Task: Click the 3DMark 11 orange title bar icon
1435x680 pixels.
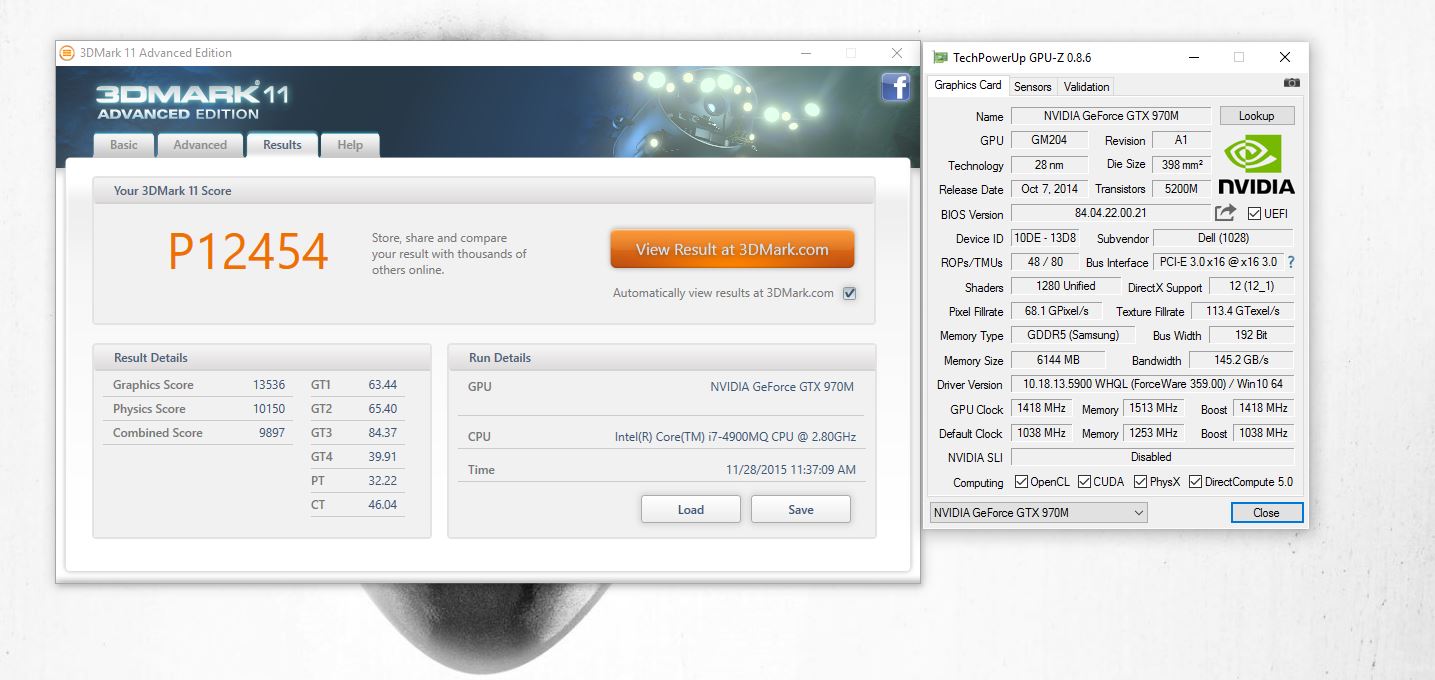Action: tap(67, 53)
